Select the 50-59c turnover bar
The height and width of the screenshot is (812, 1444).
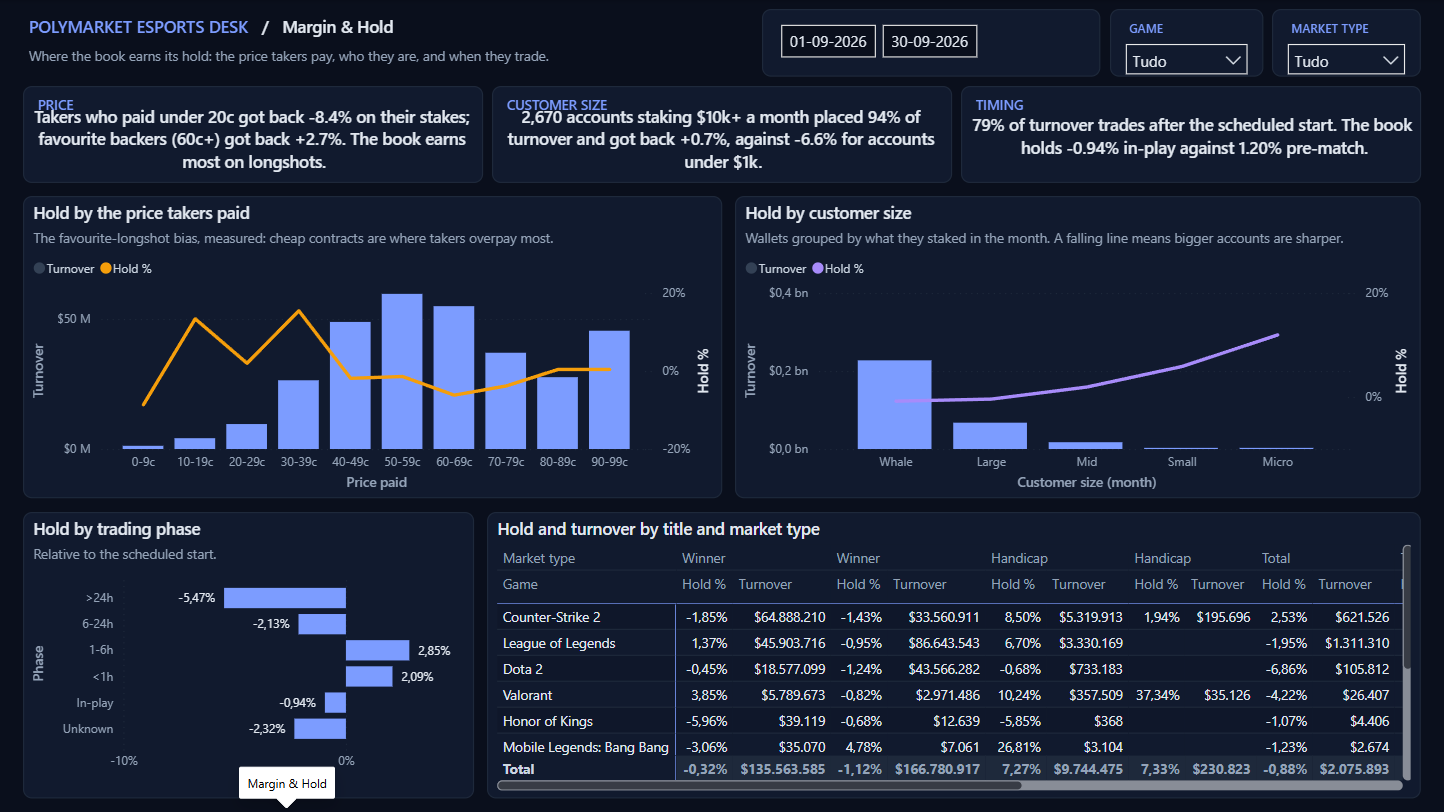pos(402,371)
